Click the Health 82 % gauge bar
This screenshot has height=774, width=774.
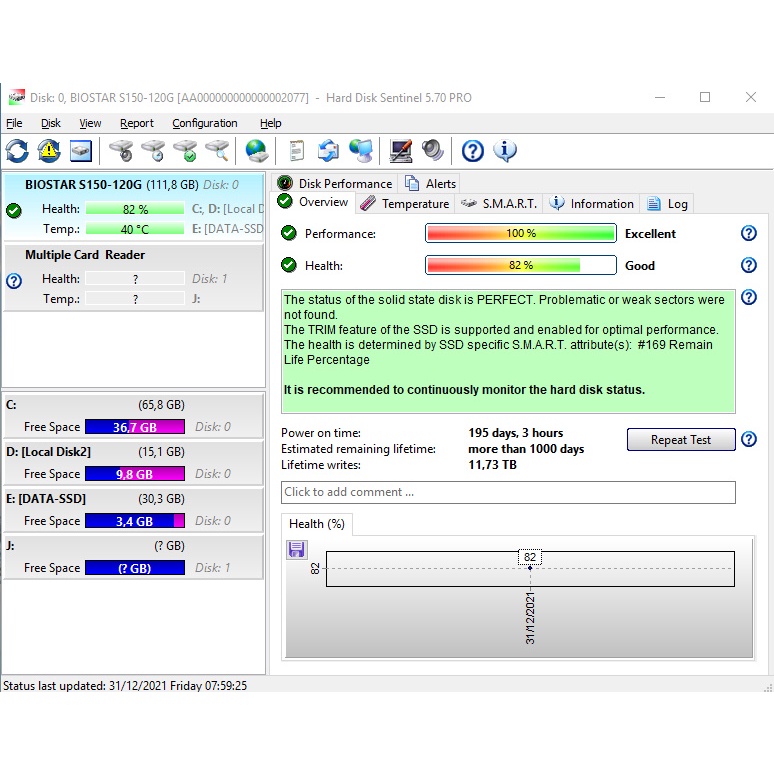point(521,265)
